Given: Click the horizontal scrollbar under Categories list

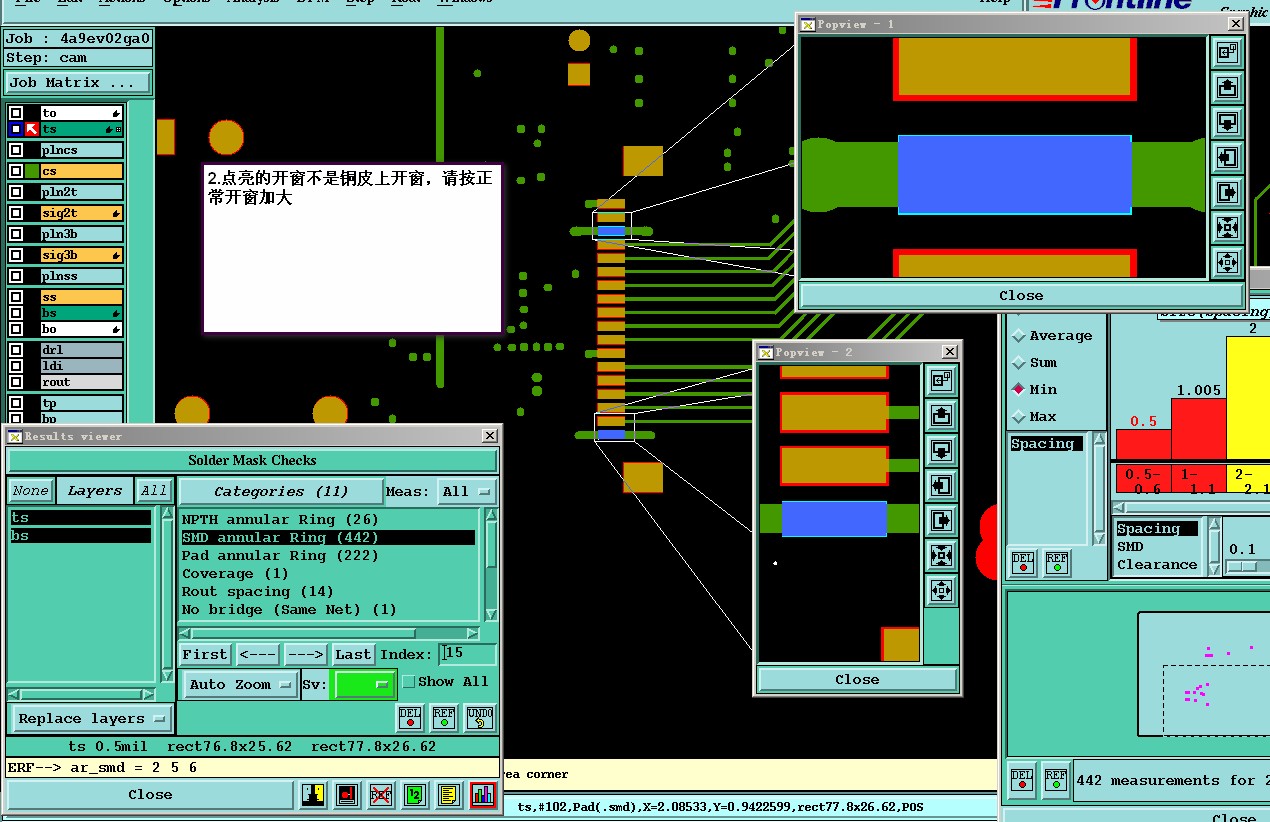Looking at the screenshot, I should click(329, 633).
